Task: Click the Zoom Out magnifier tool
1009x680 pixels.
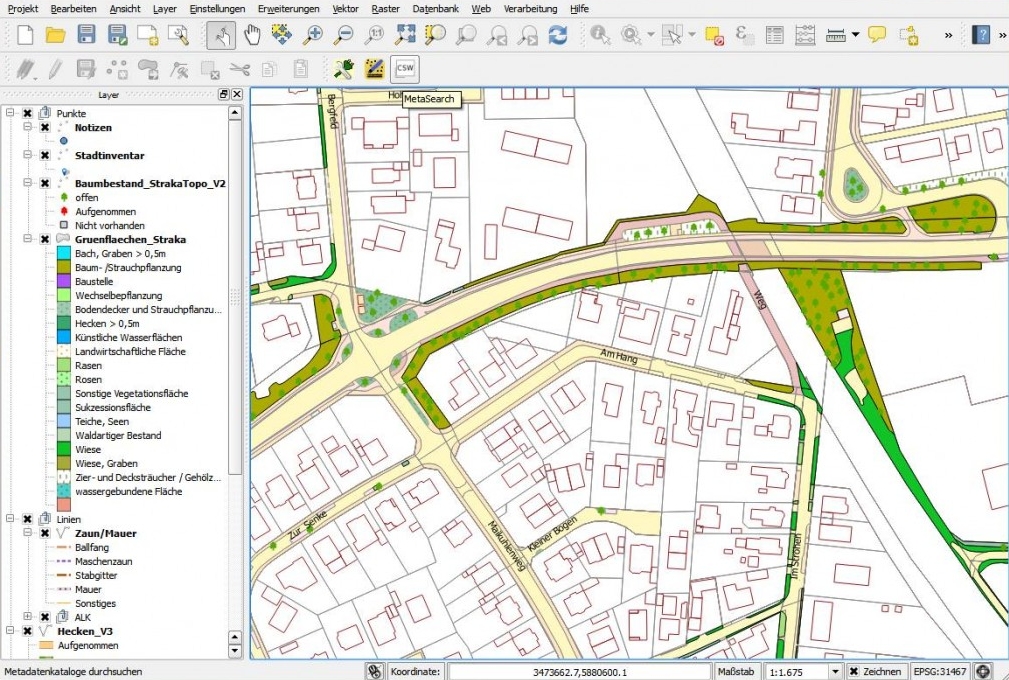Action: 343,35
